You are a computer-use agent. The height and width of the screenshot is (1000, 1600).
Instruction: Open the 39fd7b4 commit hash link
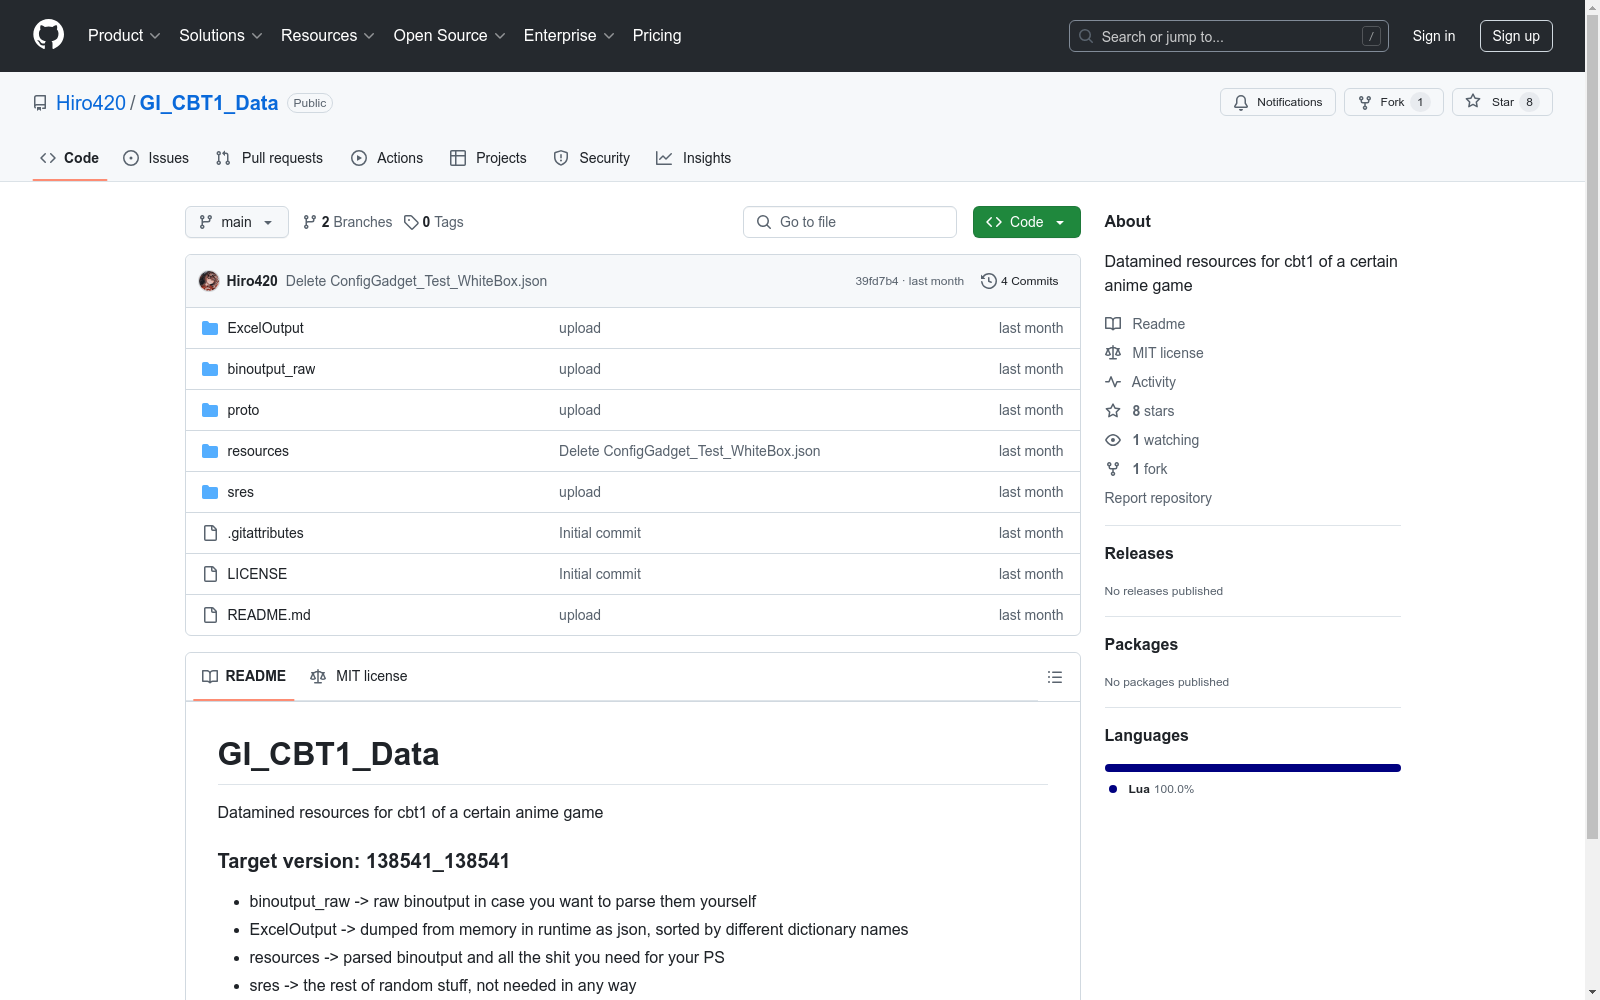877,281
